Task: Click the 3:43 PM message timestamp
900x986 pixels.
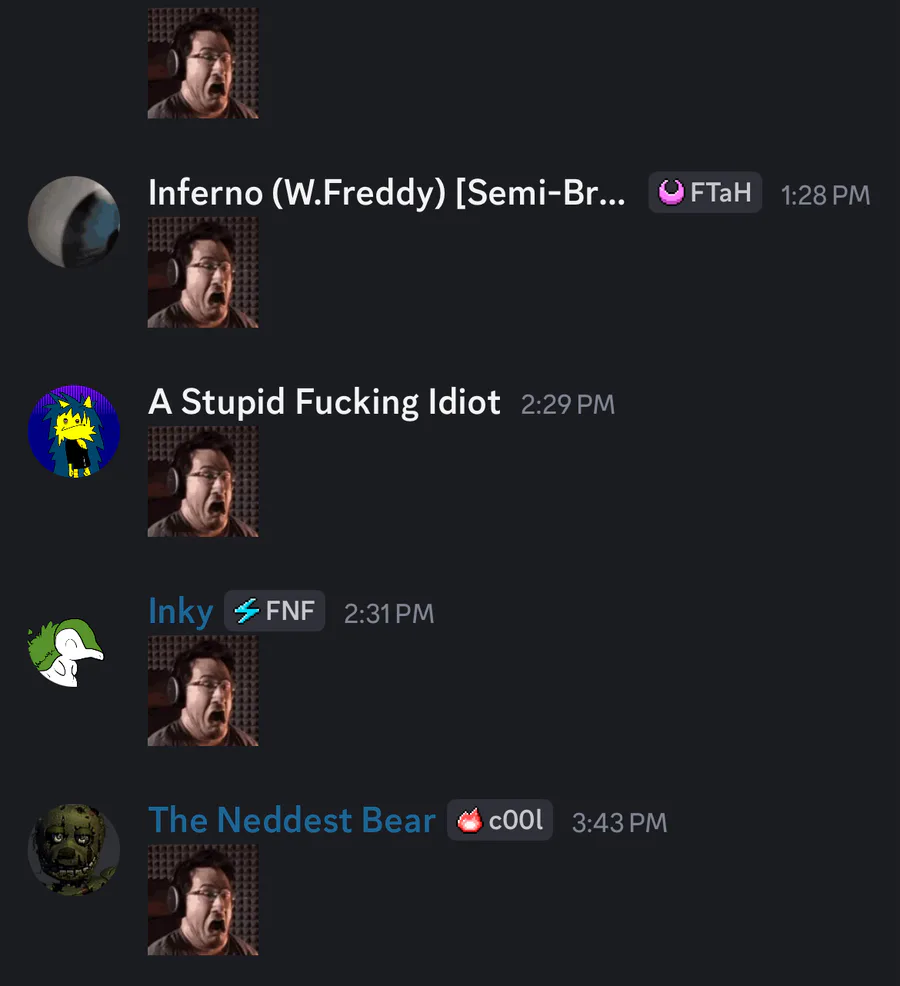Action: point(619,823)
